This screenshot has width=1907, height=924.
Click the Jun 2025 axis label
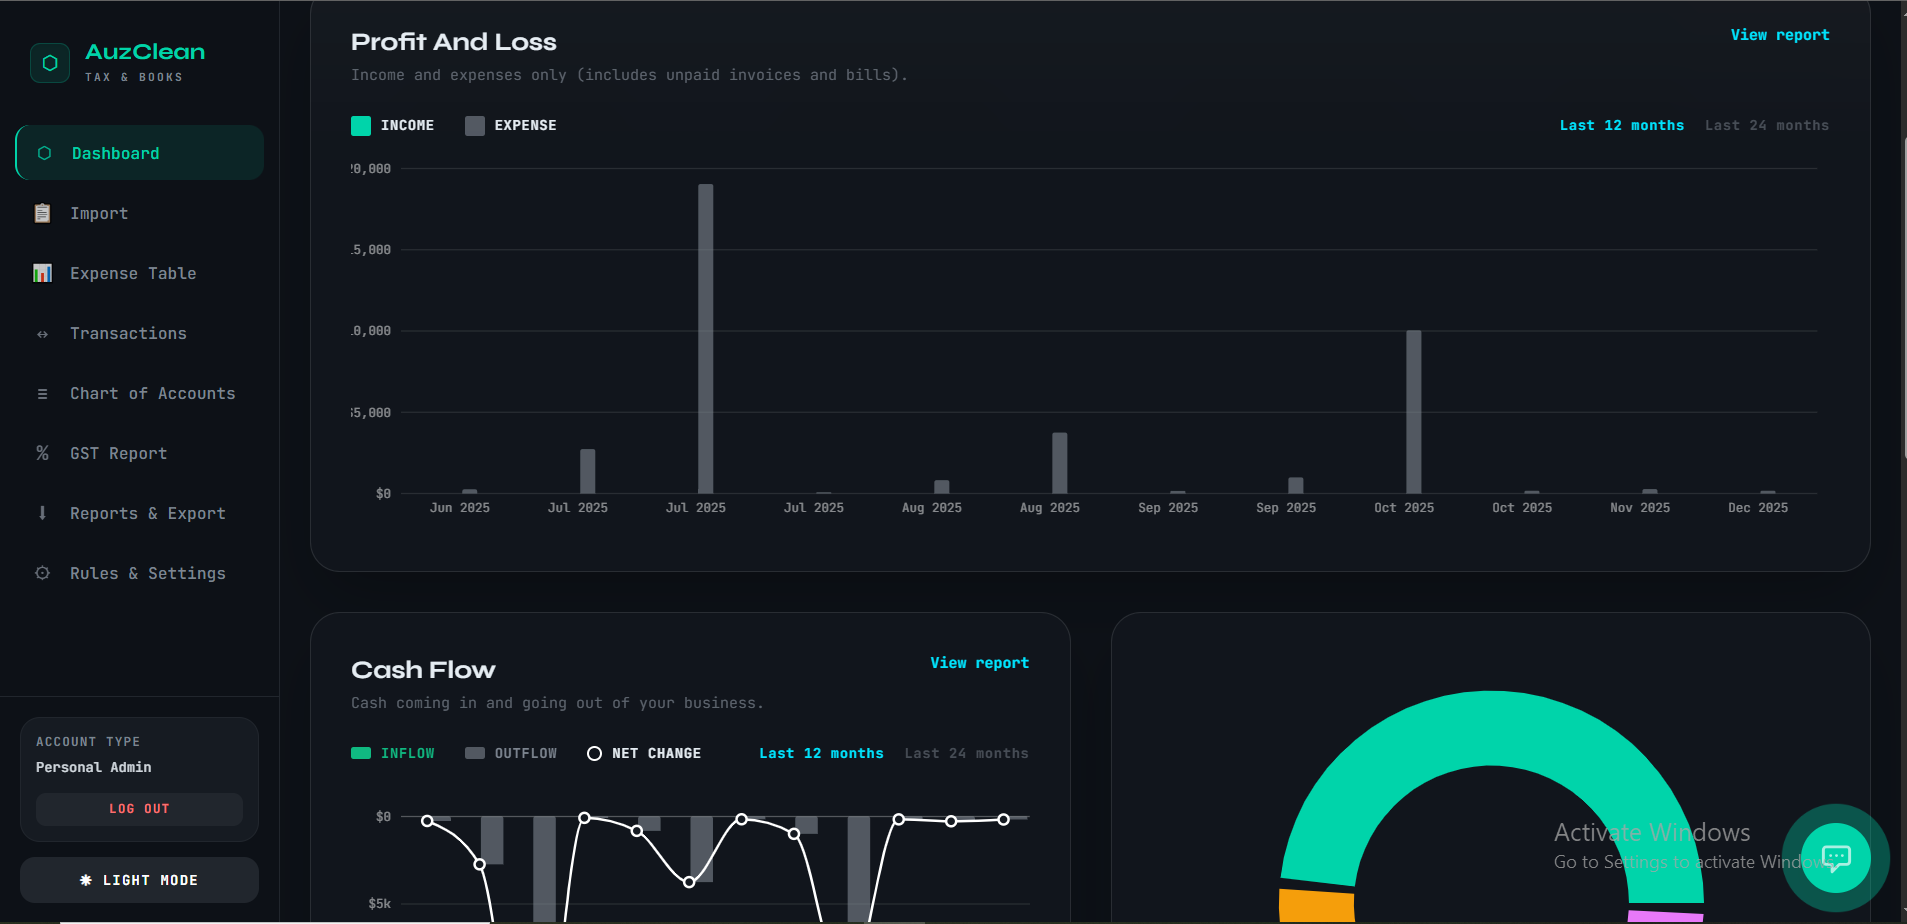point(460,508)
